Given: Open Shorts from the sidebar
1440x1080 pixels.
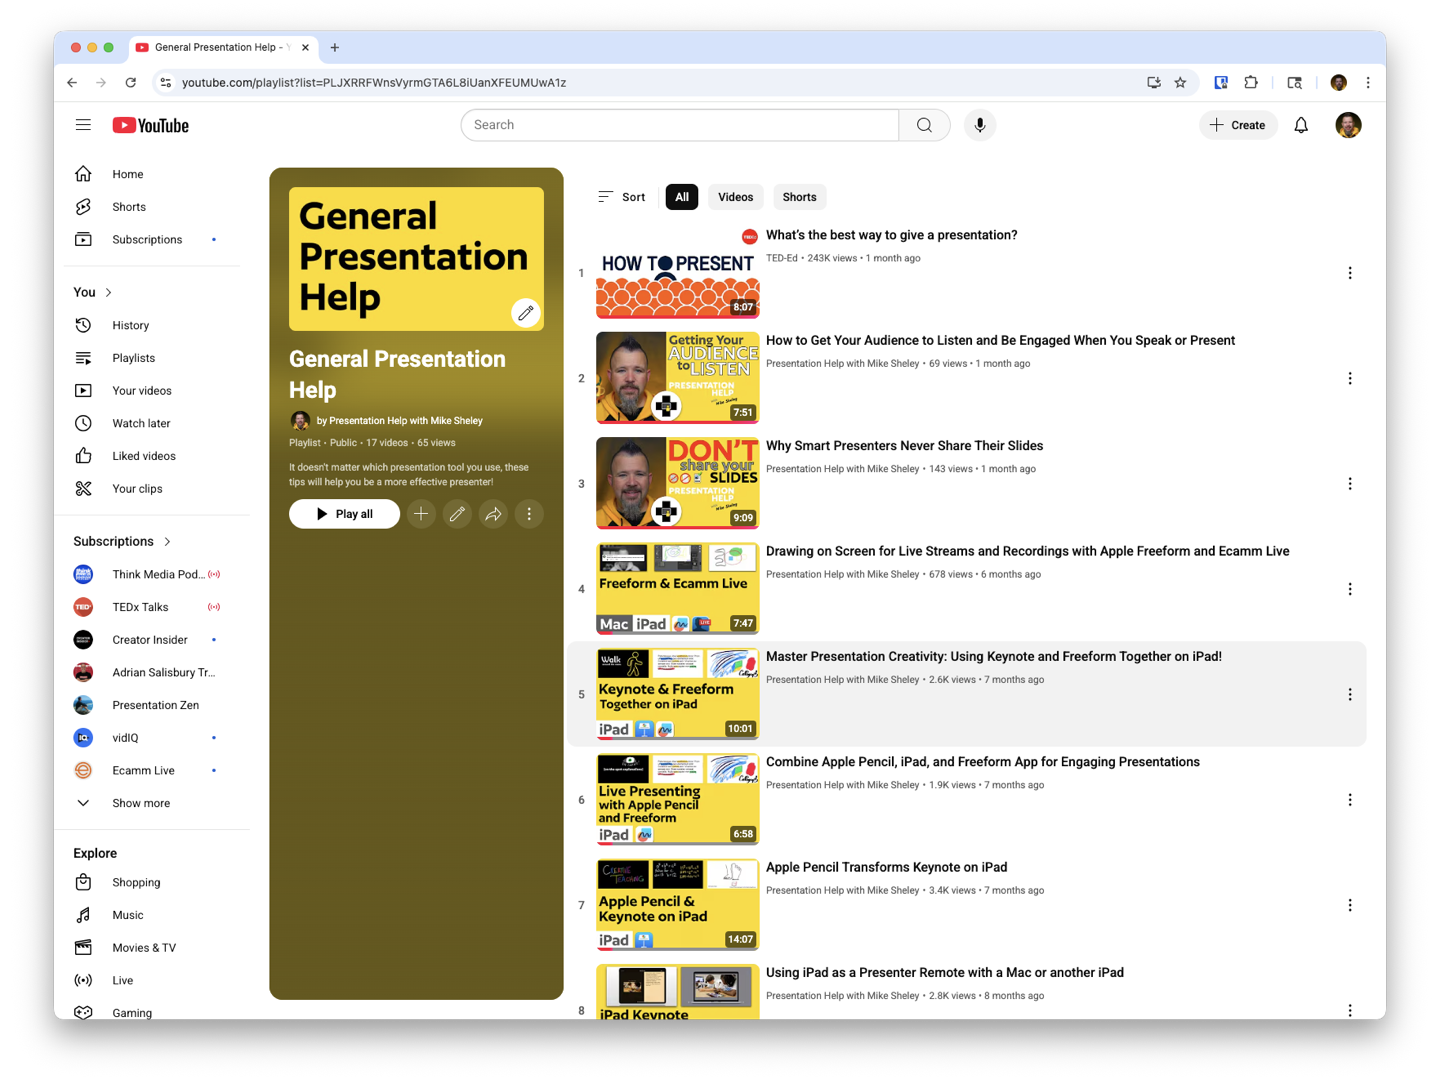Looking at the screenshot, I should [x=152, y=207].
